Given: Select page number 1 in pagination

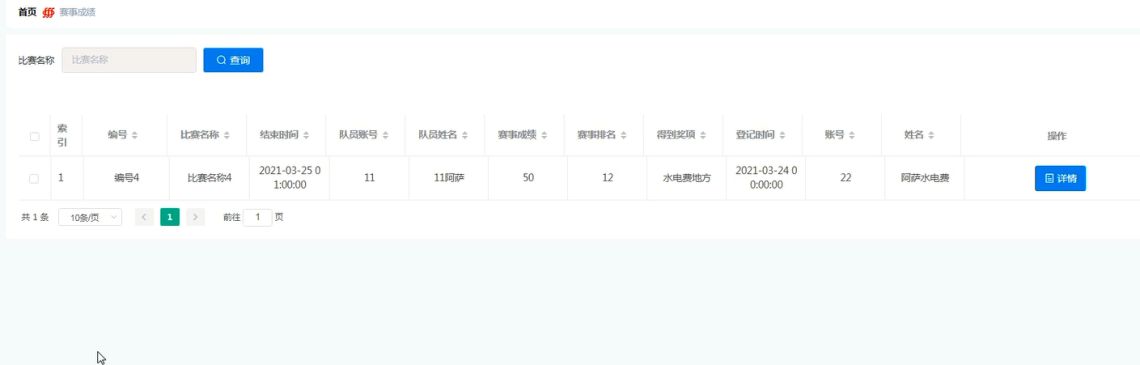Looking at the screenshot, I should tap(169, 217).
